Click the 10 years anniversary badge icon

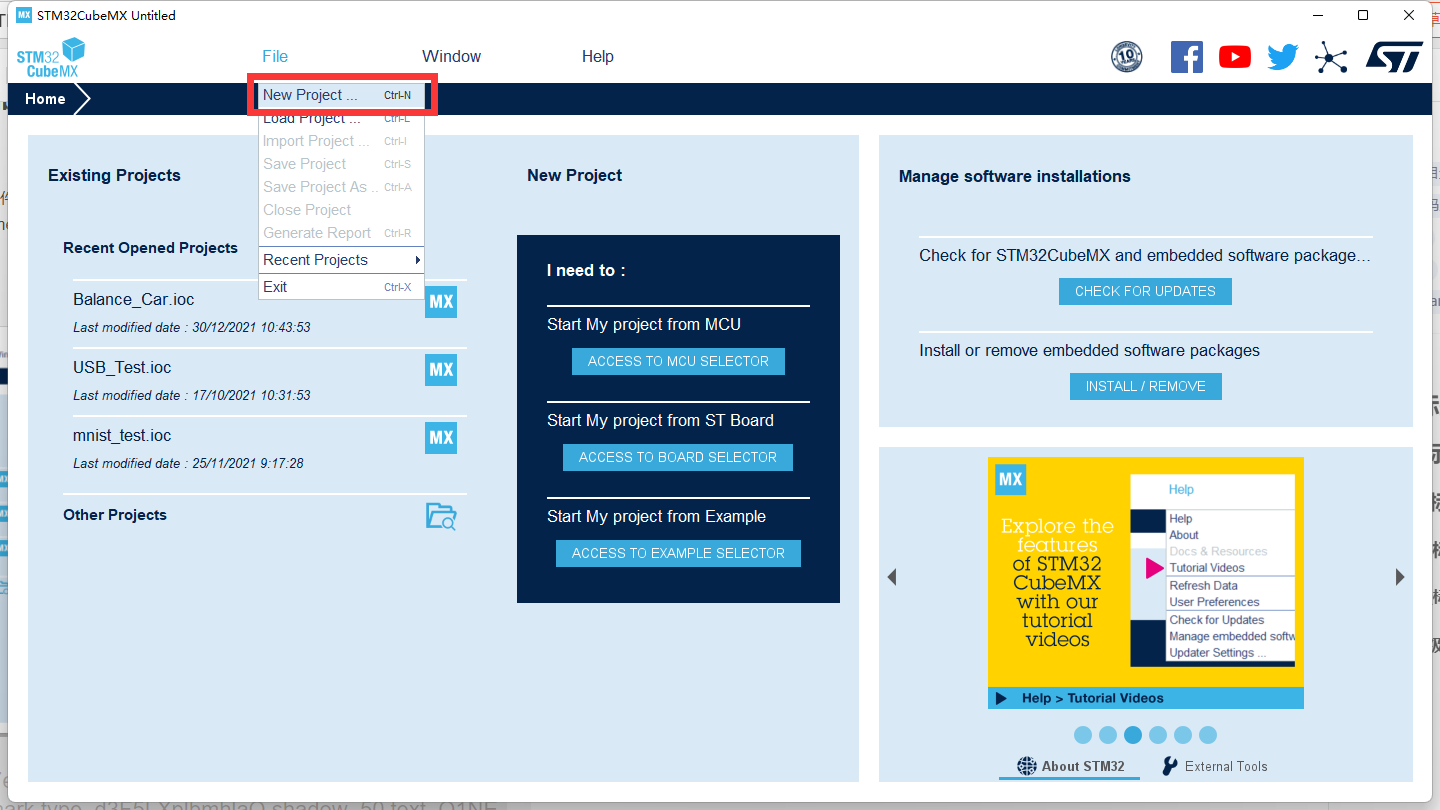1127,57
